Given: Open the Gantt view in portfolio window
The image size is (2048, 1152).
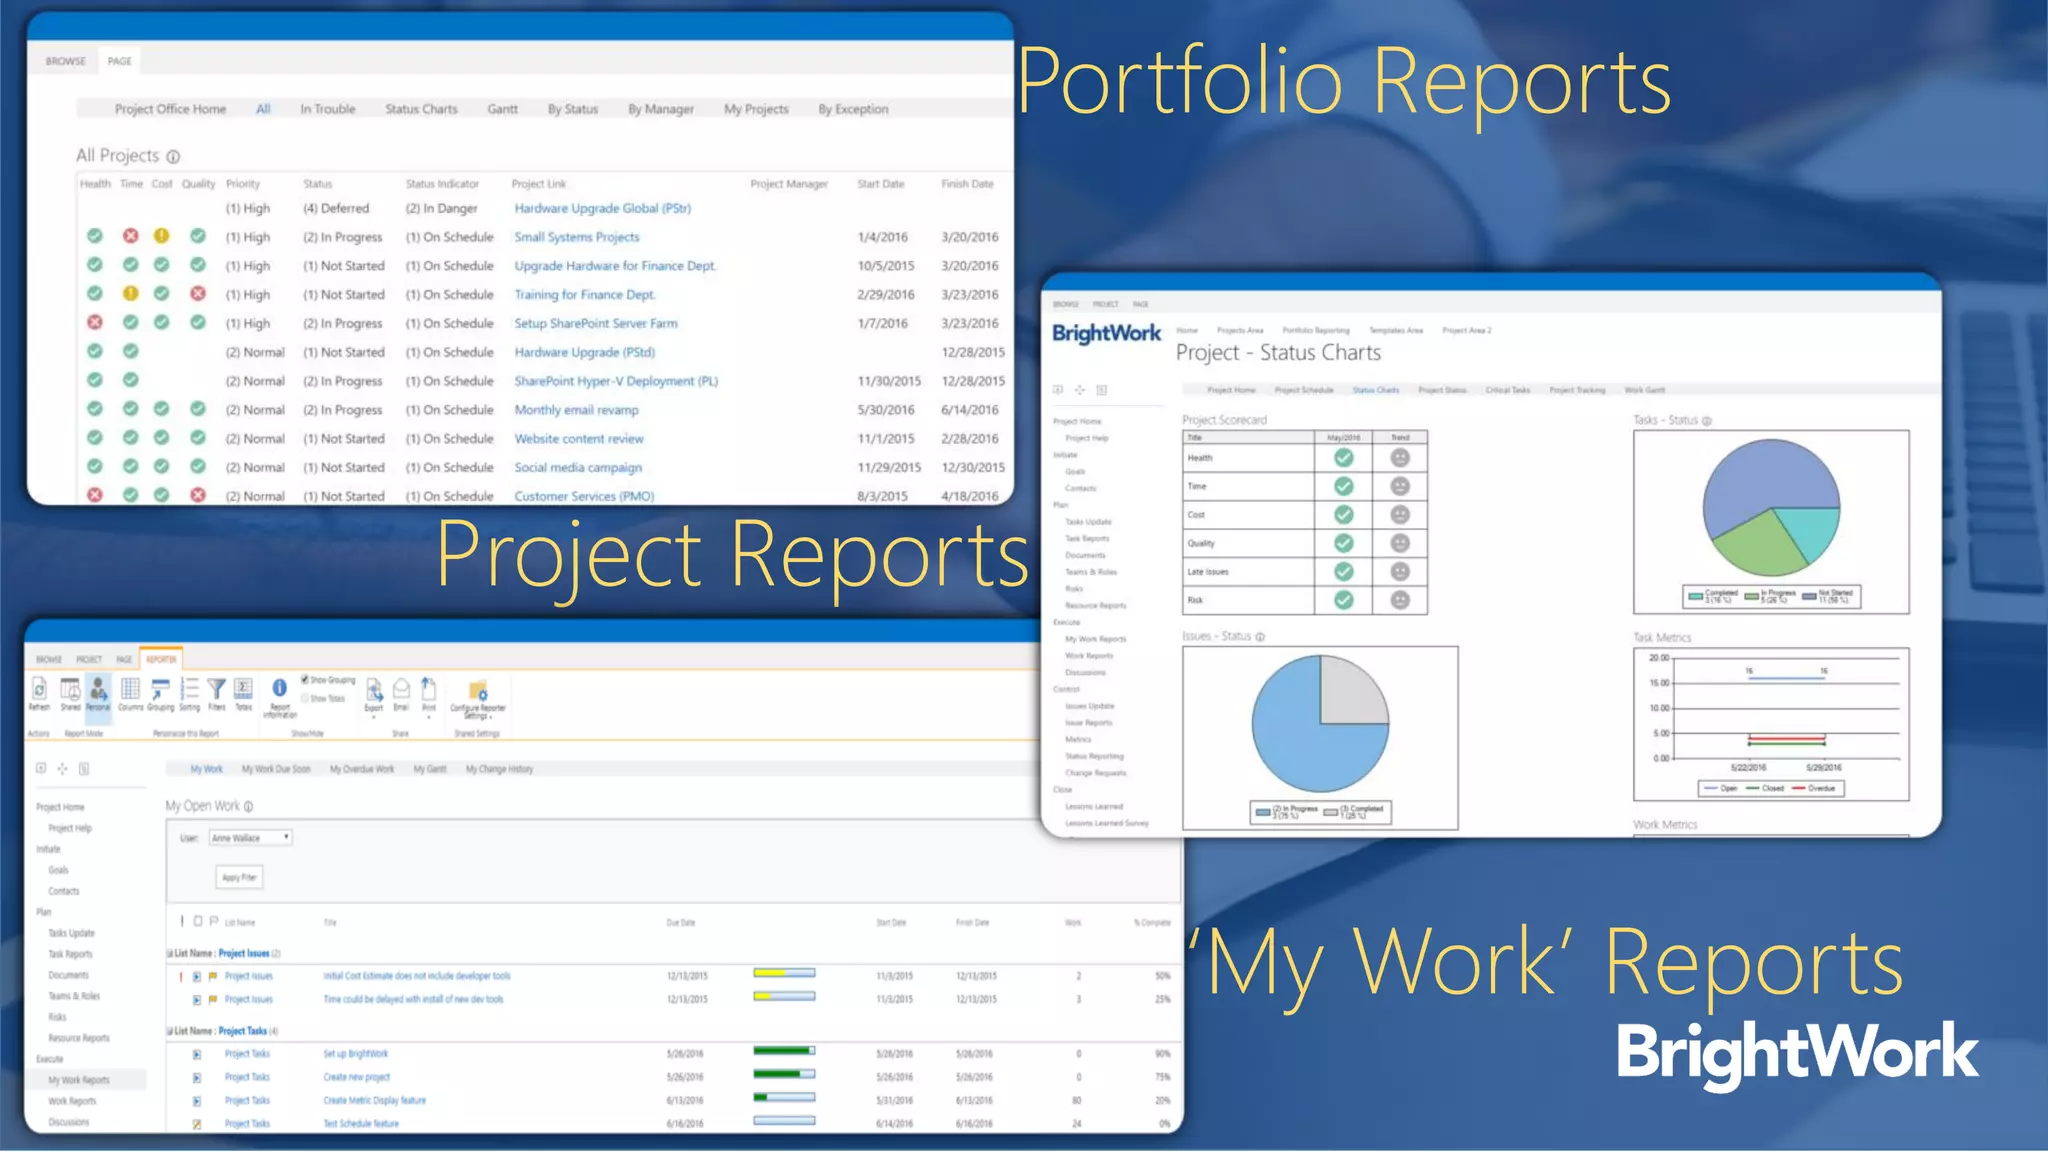Looking at the screenshot, I should coord(503,109).
